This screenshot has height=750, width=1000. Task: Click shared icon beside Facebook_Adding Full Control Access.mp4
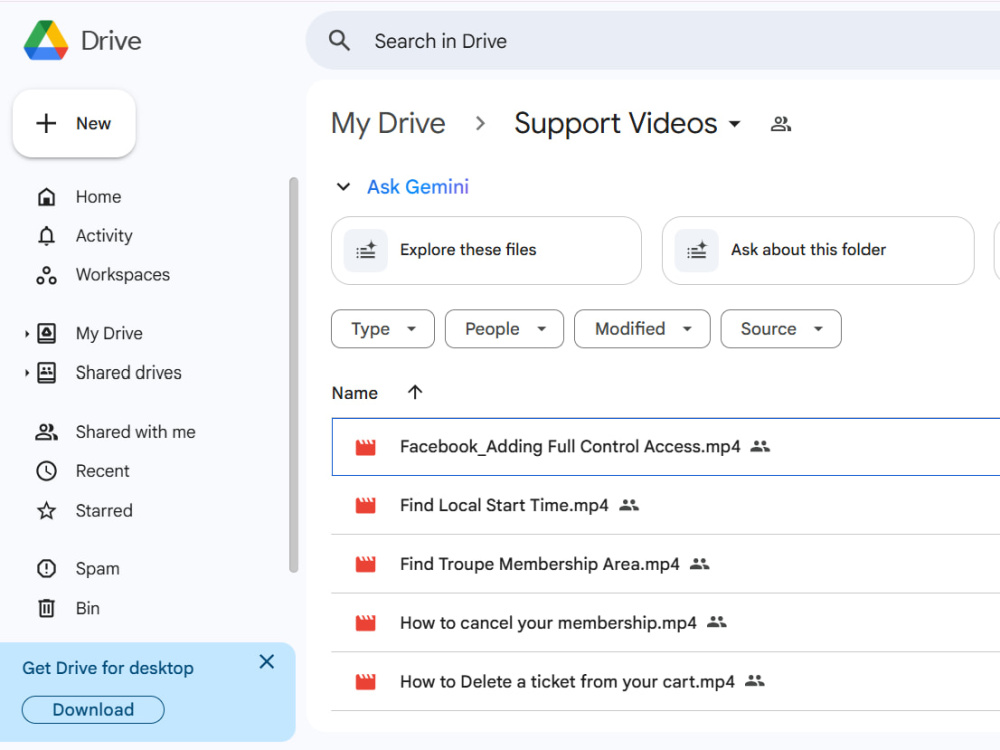[760, 446]
